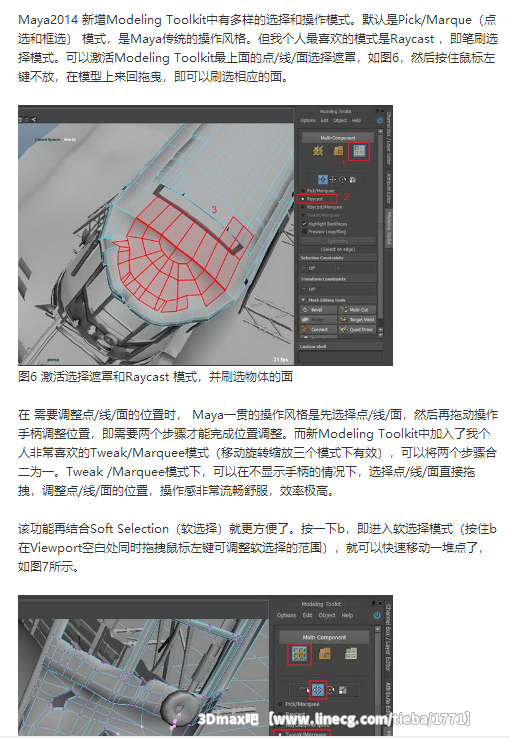Viewport: 510px width, 738px height.
Task: Click Selection Constraints value field in figure 6
Action: click(x=356, y=268)
